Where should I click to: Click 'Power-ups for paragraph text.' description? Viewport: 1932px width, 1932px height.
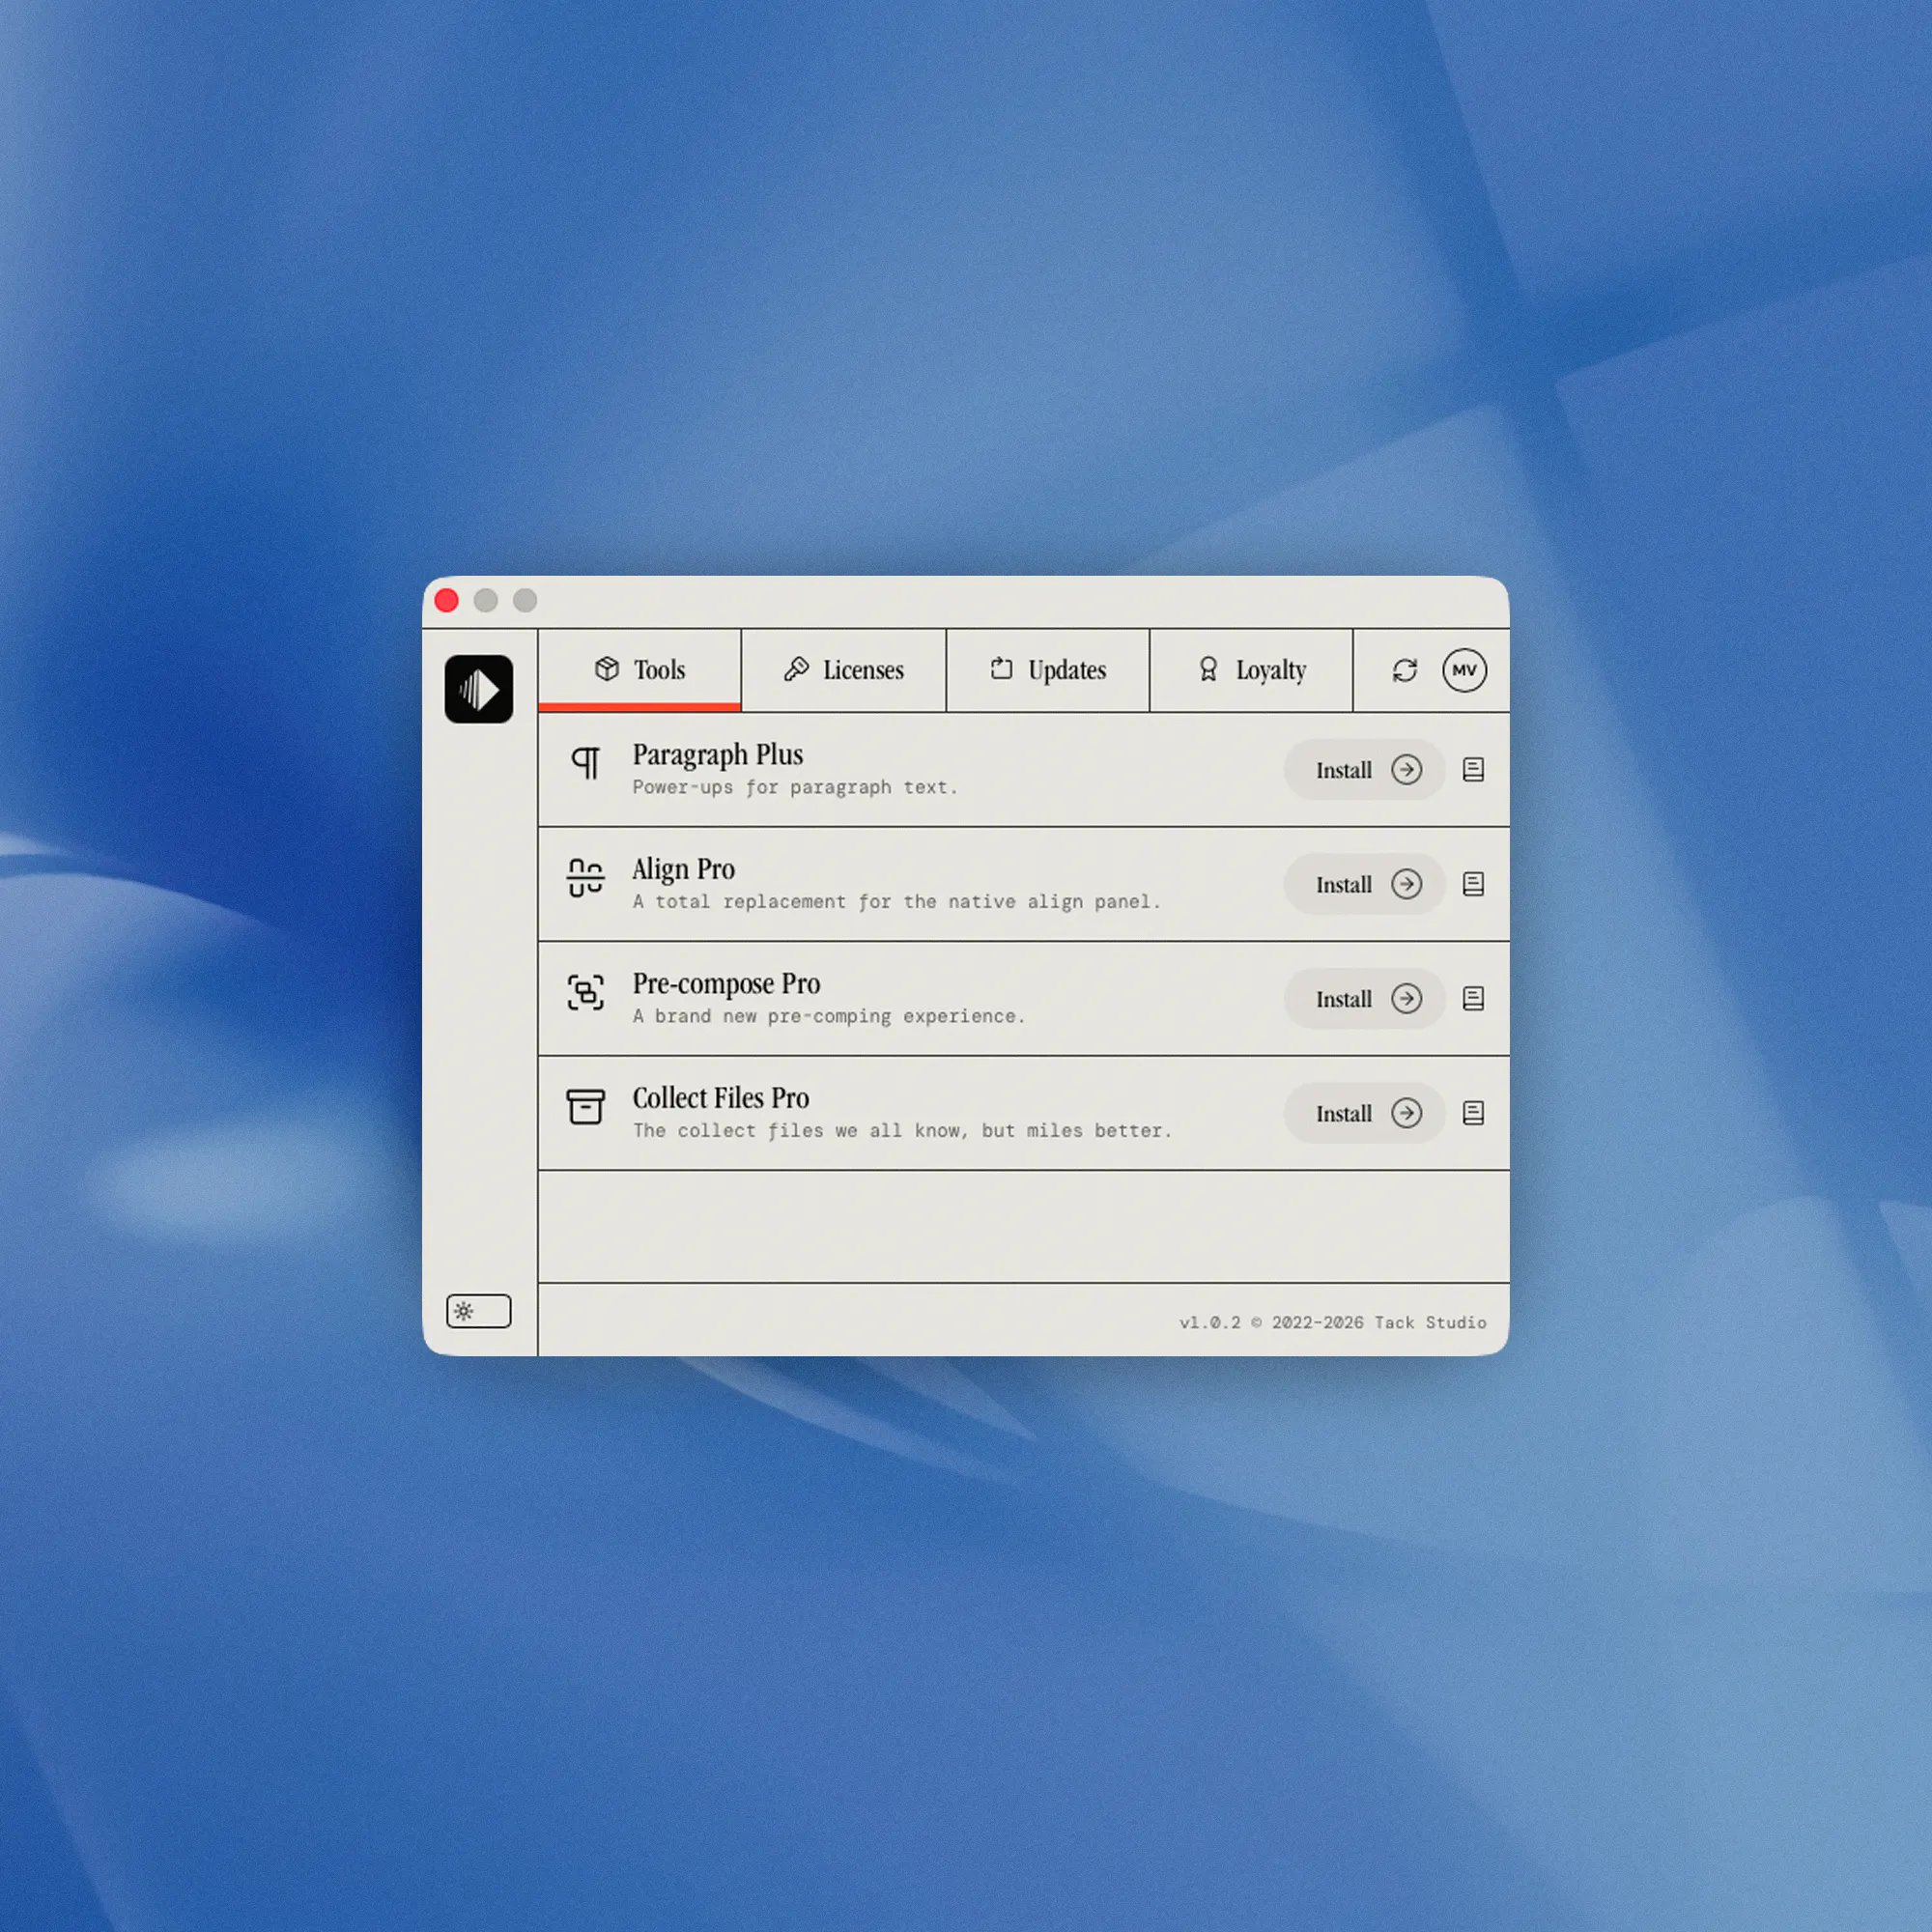[x=795, y=788]
